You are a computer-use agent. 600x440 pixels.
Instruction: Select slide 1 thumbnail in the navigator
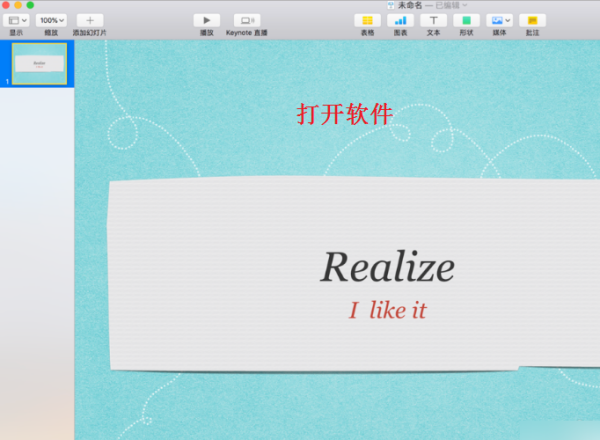38,63
